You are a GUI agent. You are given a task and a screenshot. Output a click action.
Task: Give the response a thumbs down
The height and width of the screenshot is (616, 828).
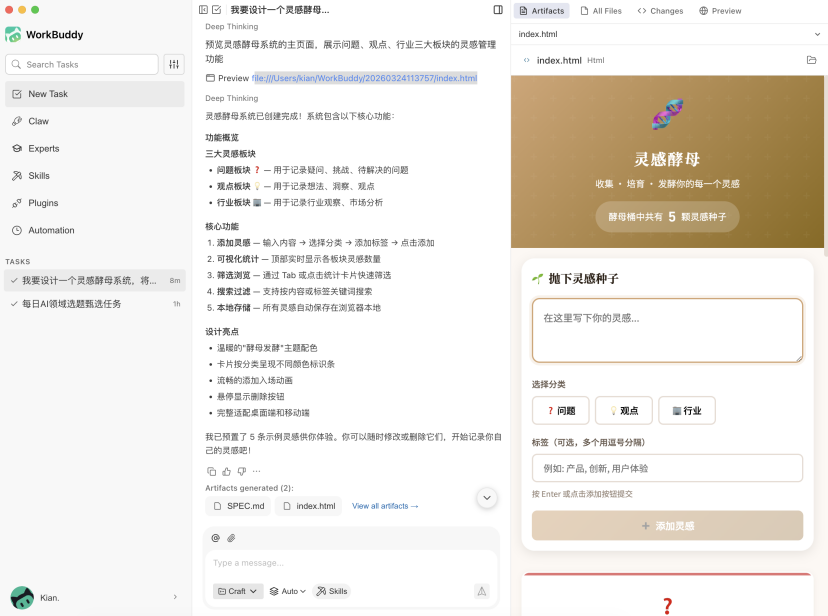(240, 471)
